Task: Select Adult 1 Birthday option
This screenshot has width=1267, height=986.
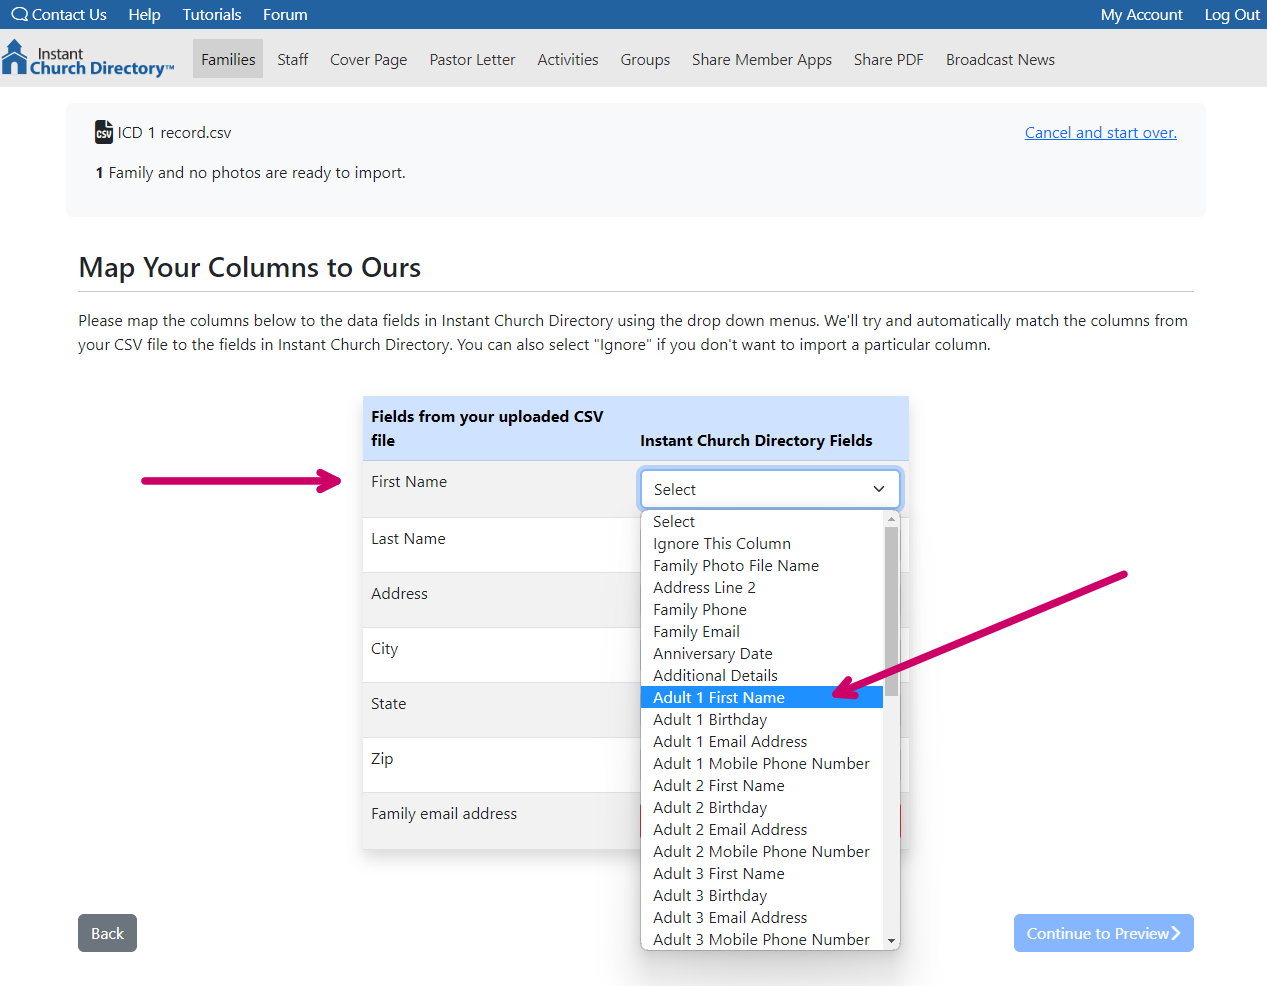Action: [x=762, y=719]
